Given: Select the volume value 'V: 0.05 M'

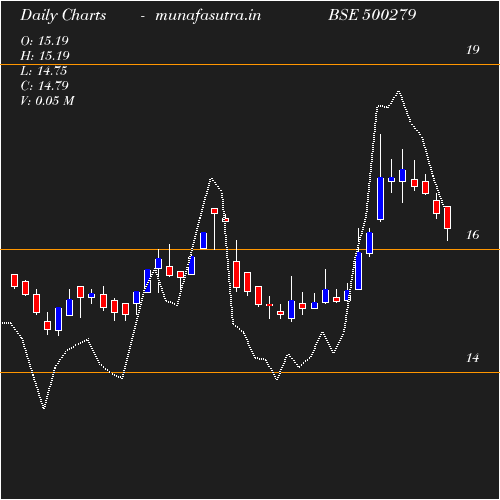Looking at the screenshot, I should pos(47,101).
